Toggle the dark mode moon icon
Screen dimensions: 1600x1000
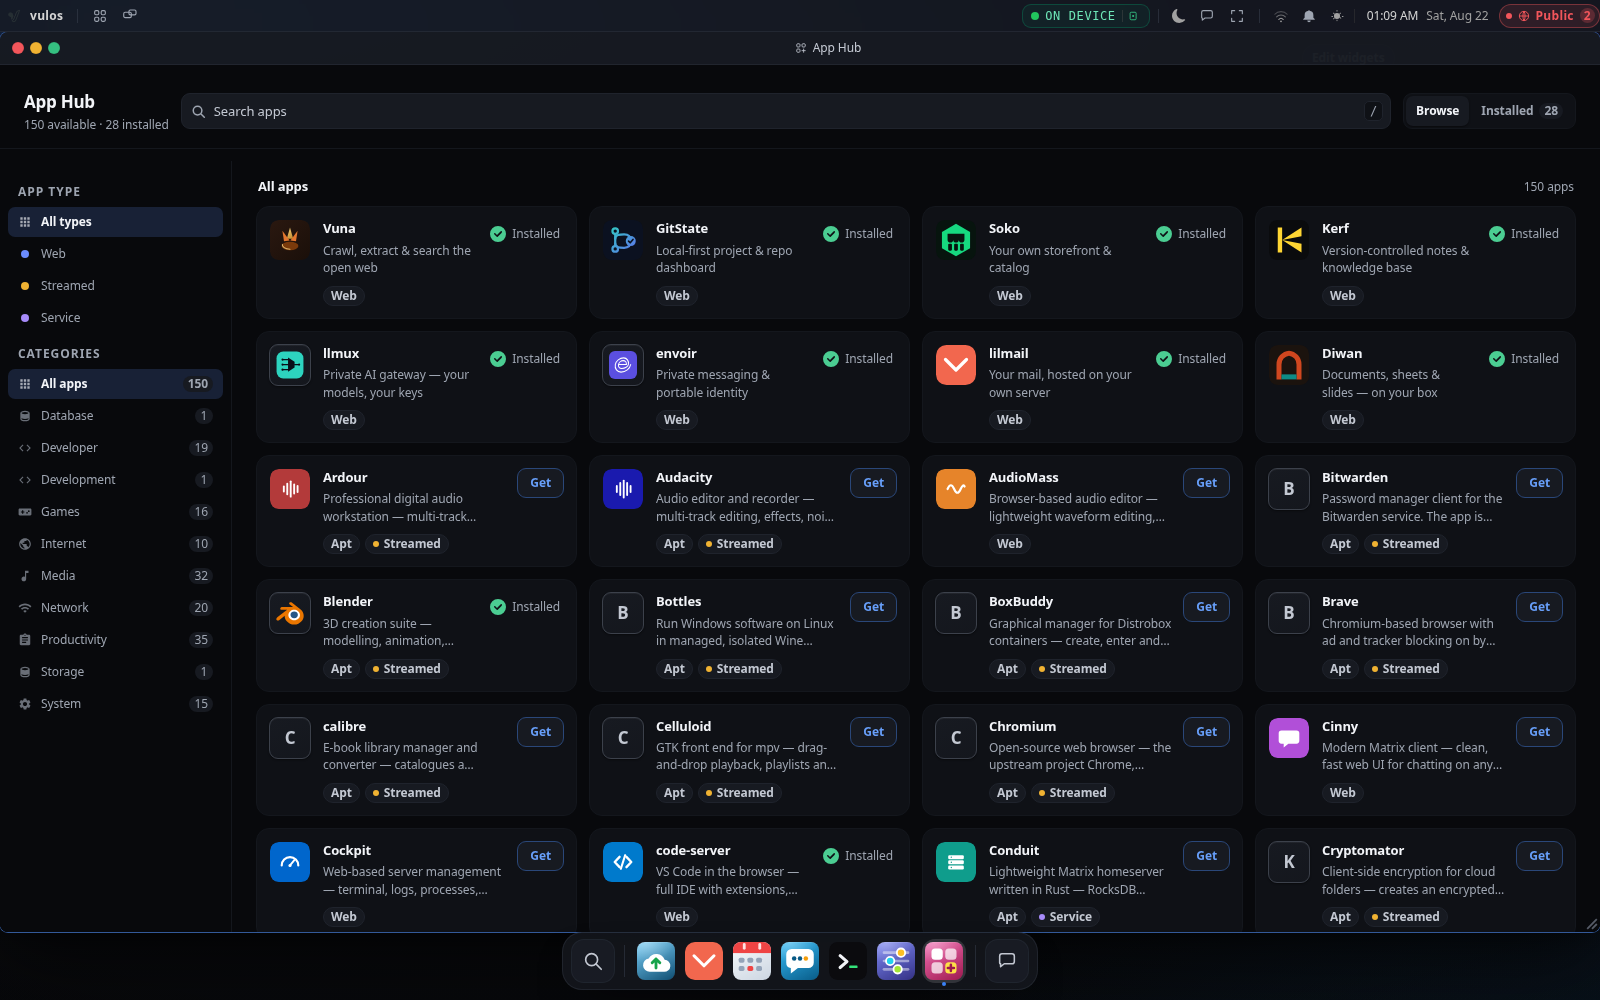click(1178, 16)
